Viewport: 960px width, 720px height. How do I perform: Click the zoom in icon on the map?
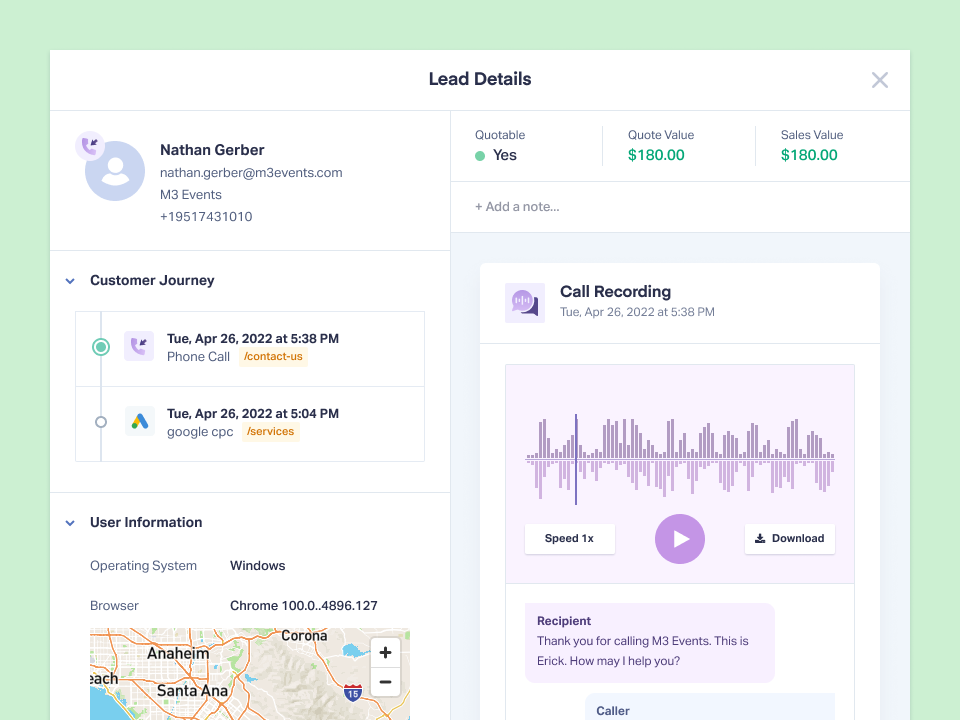(x=385, y=652)
